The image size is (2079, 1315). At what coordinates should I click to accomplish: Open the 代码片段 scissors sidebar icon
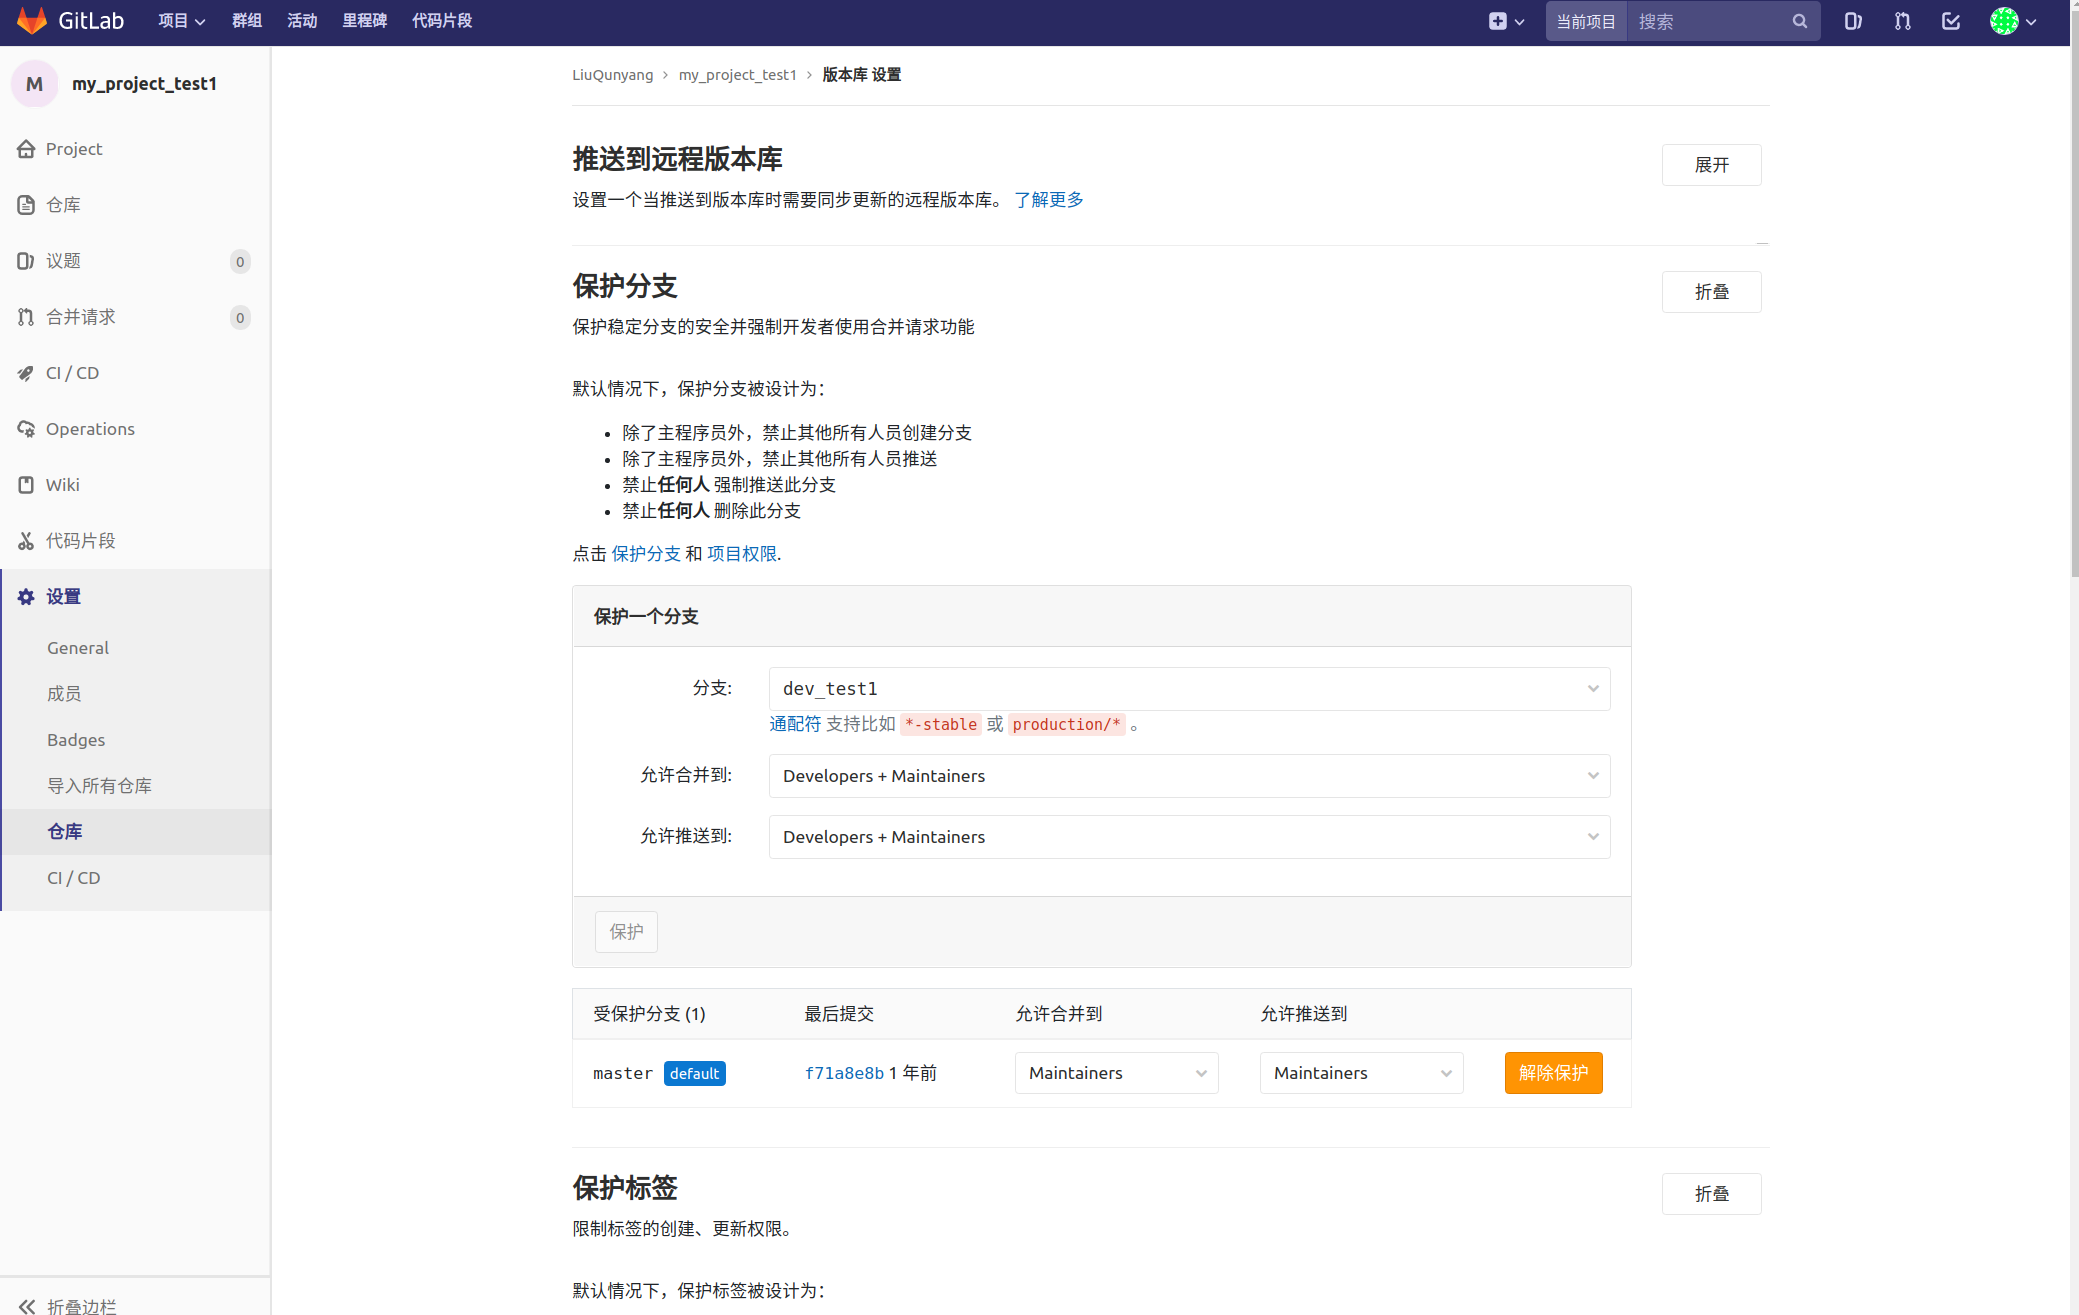click(x=25, y=540)
